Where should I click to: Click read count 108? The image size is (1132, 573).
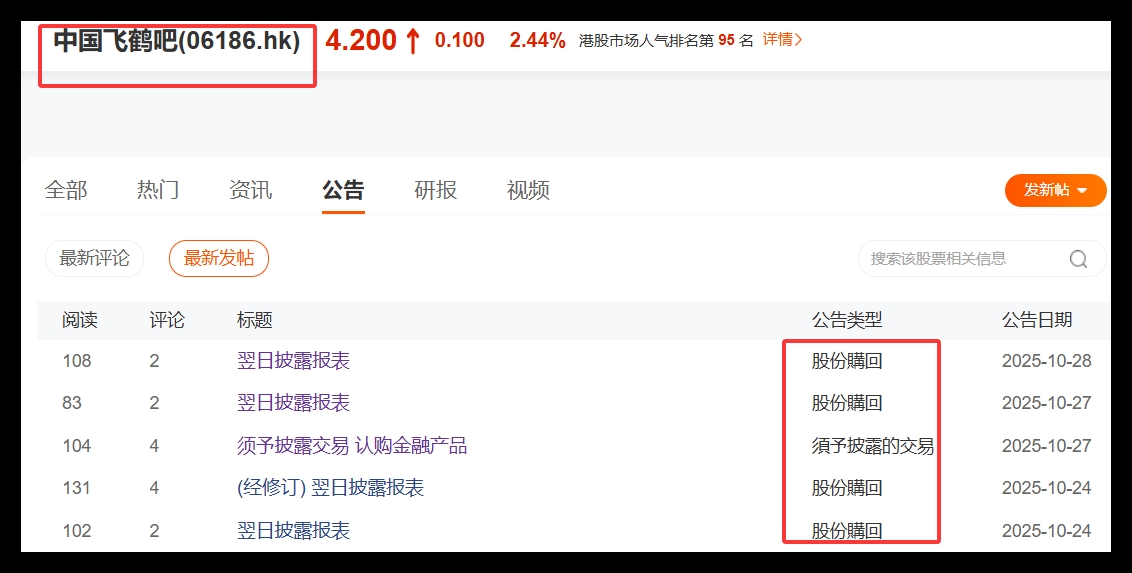point(77,361)
